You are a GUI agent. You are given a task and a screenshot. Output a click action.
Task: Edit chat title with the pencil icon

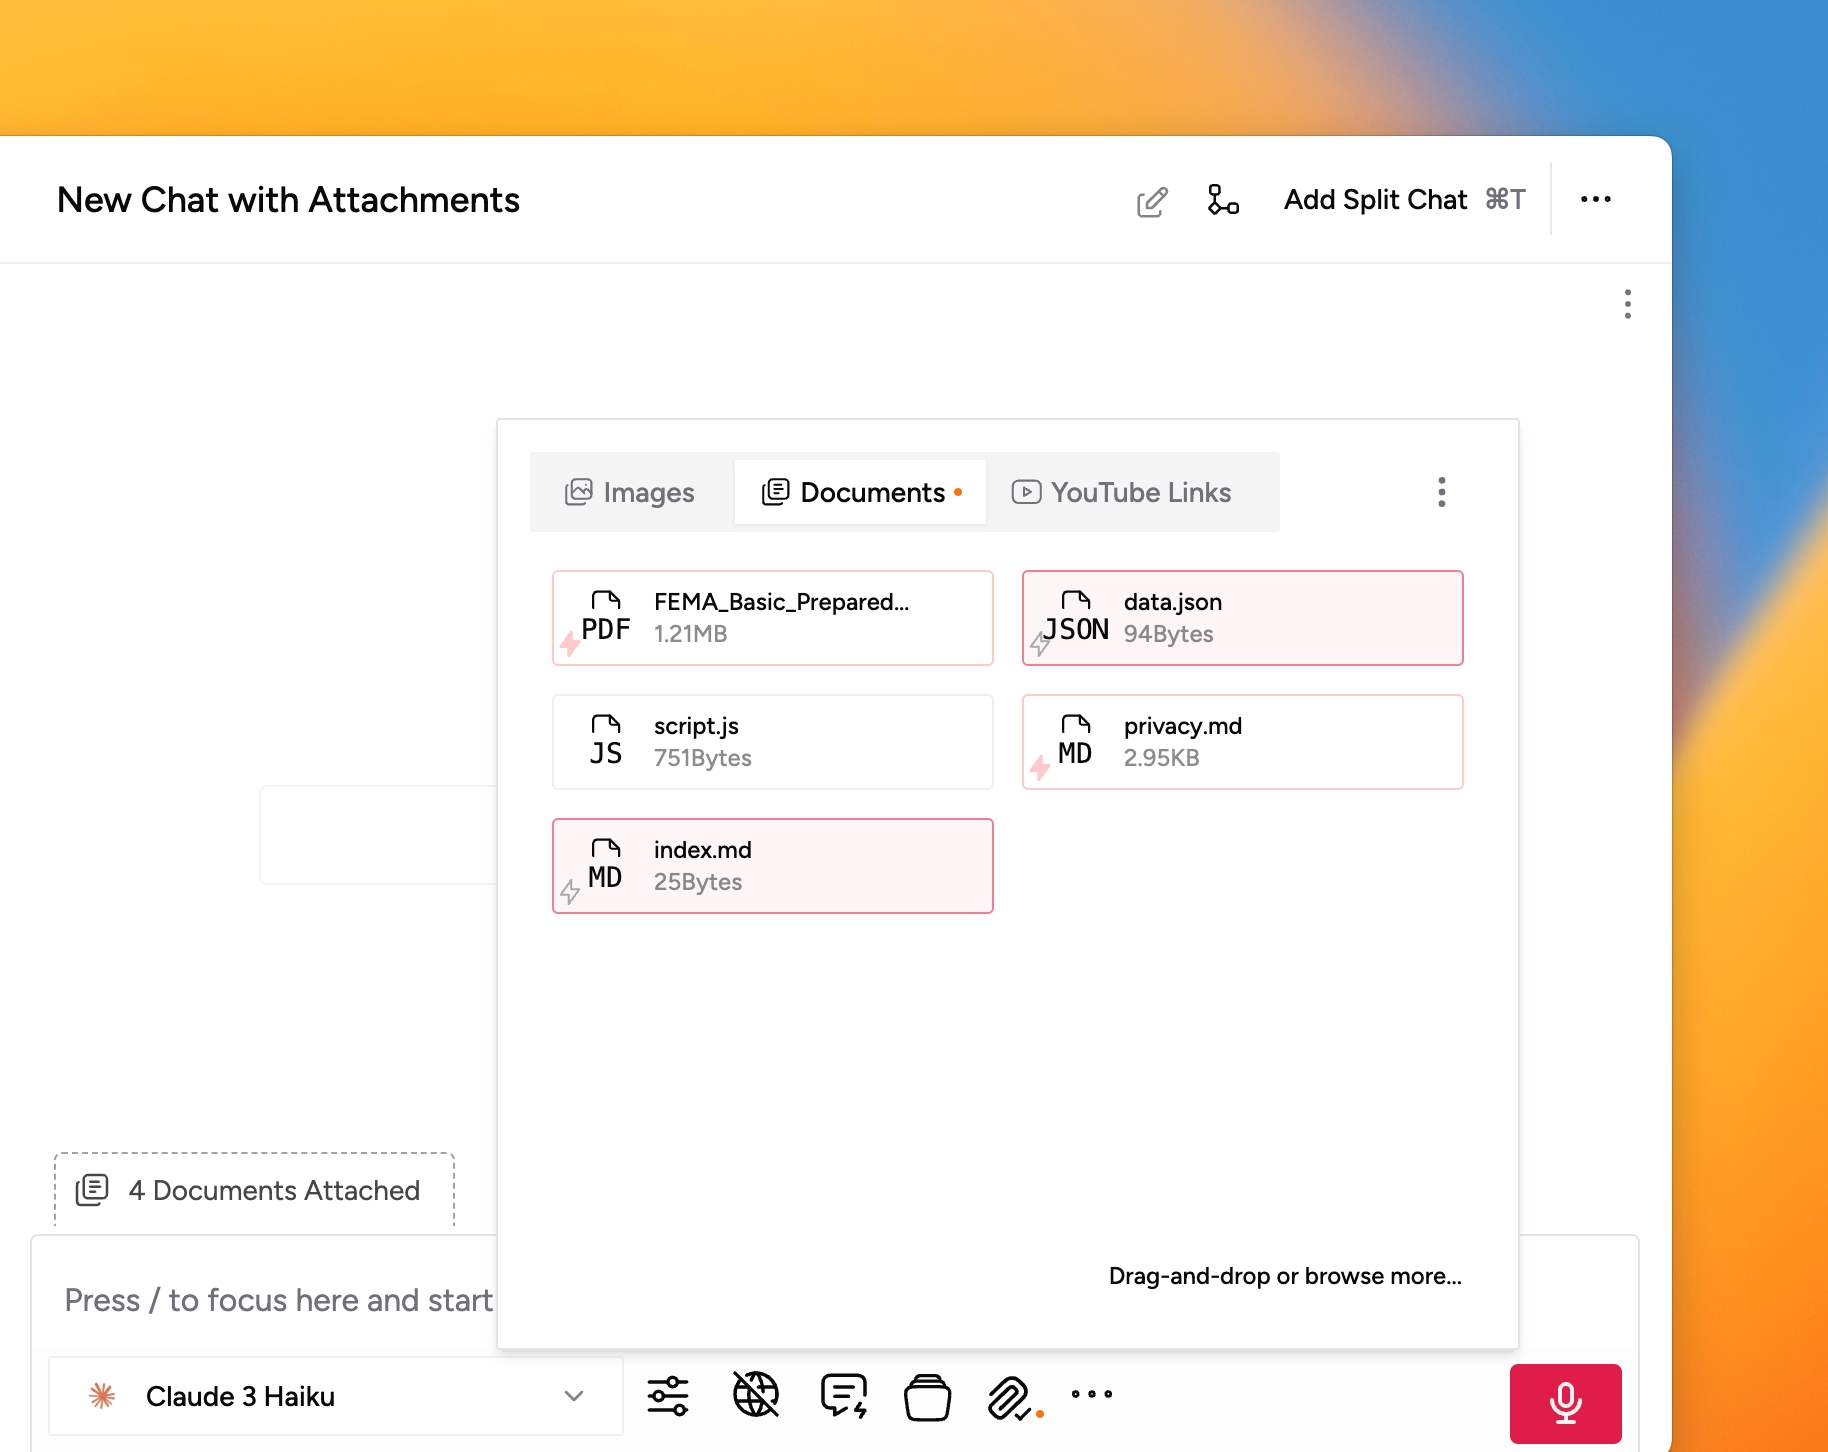[x=1152, y=200]
